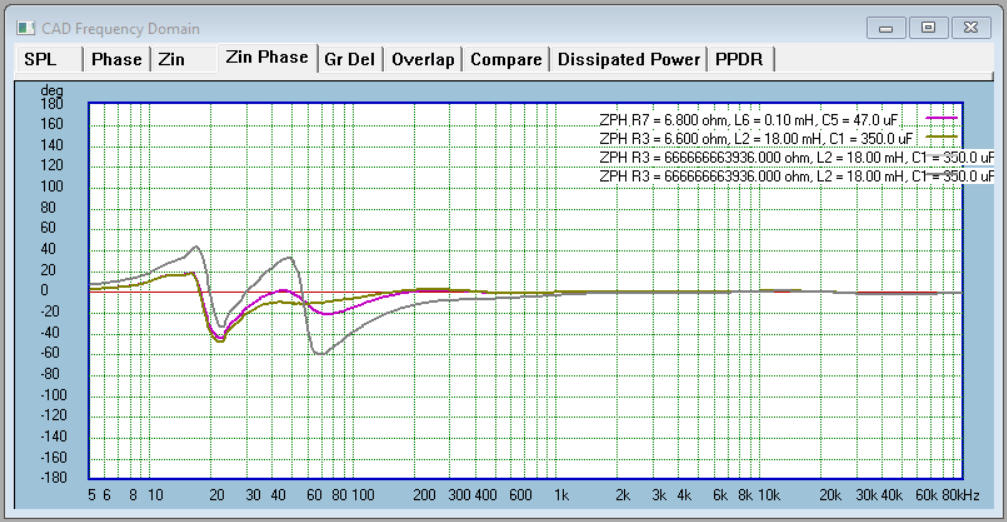1007x522 pixels.
Task: Click the 0 label on the Y axis
Action: point(44,290)
